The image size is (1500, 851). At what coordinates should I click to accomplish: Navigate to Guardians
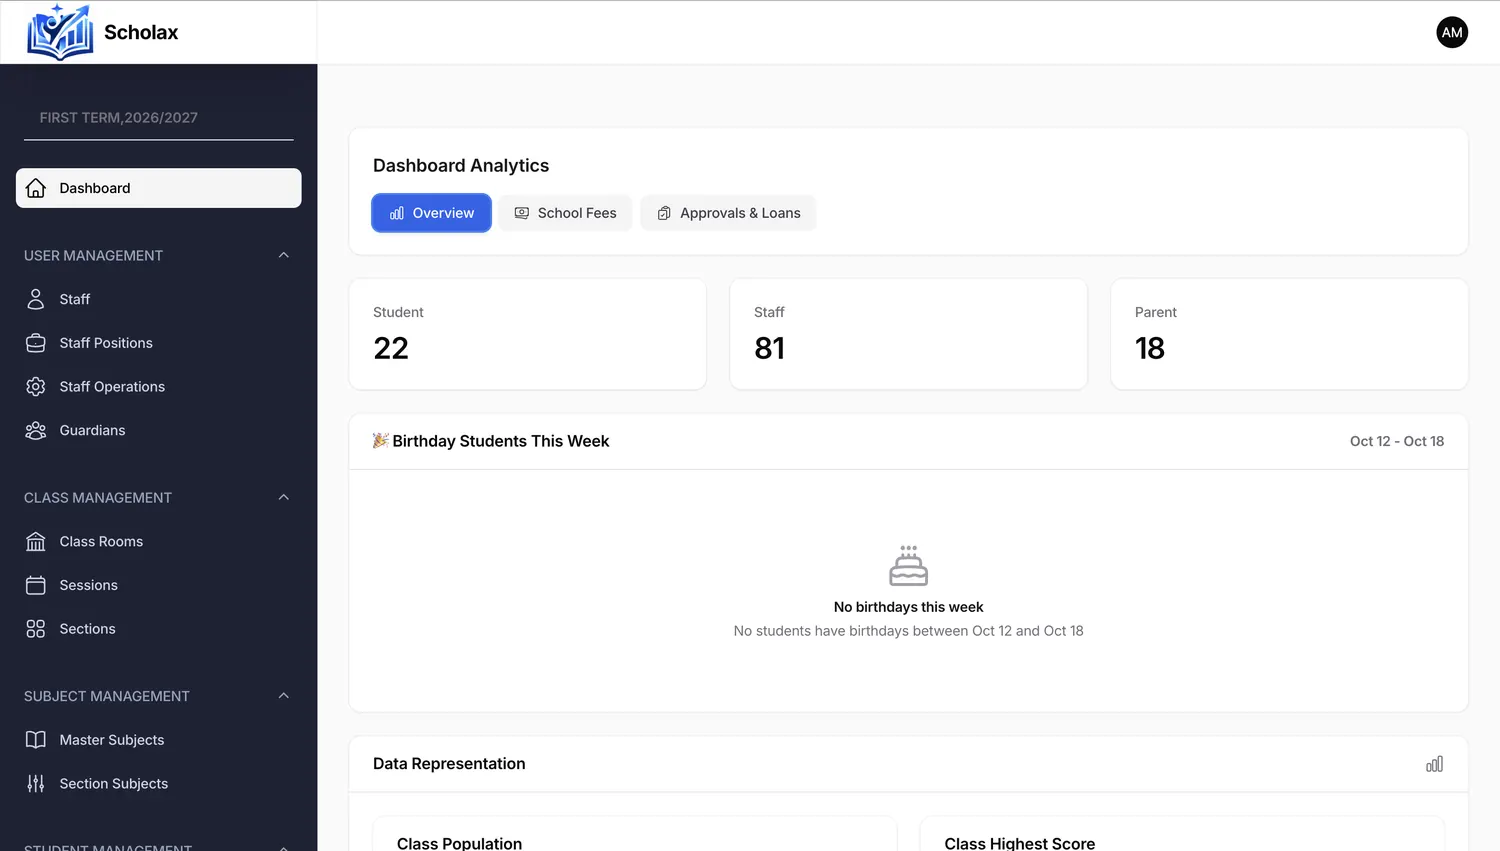92,430
